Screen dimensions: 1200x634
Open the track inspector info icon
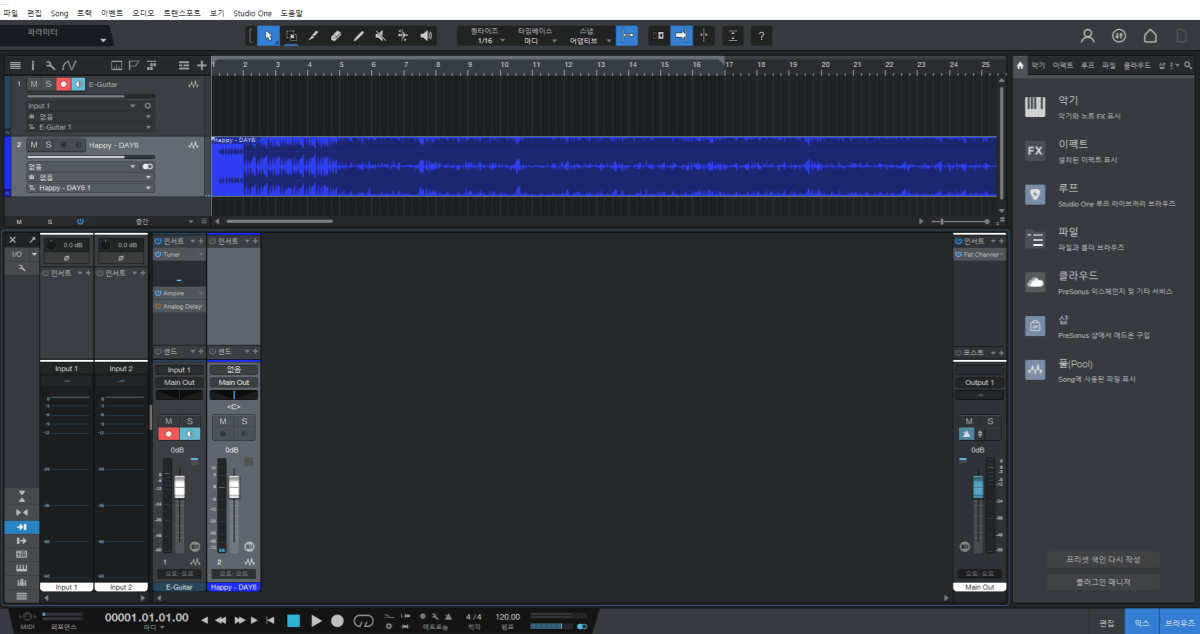tap(33, 65)
